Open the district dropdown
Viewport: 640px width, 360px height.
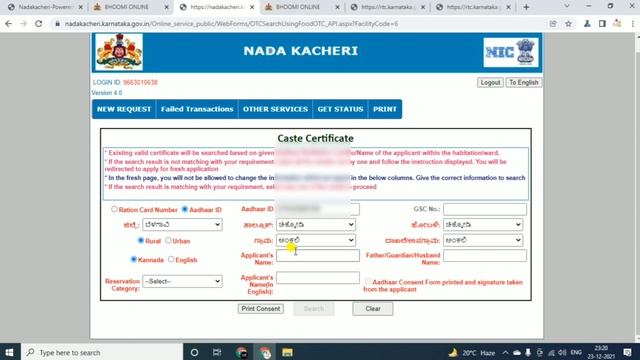click(182, 224)
